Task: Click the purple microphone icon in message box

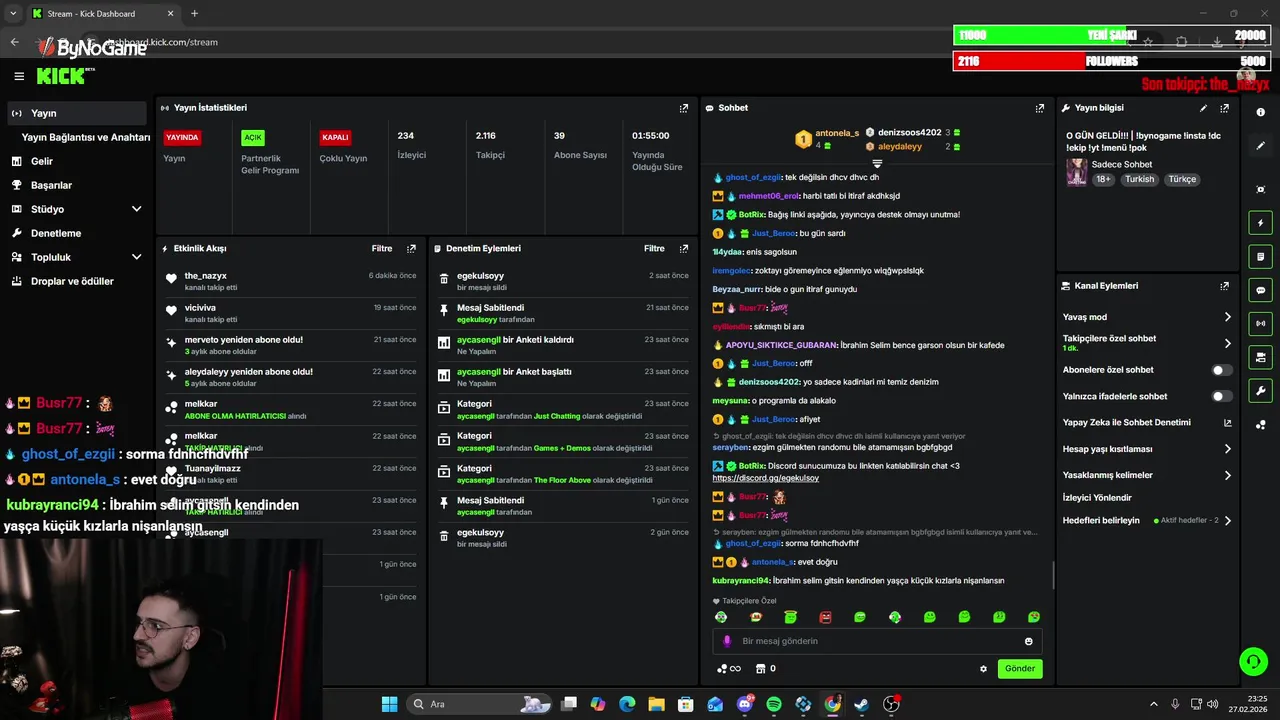Action: (x=727, y=641)
